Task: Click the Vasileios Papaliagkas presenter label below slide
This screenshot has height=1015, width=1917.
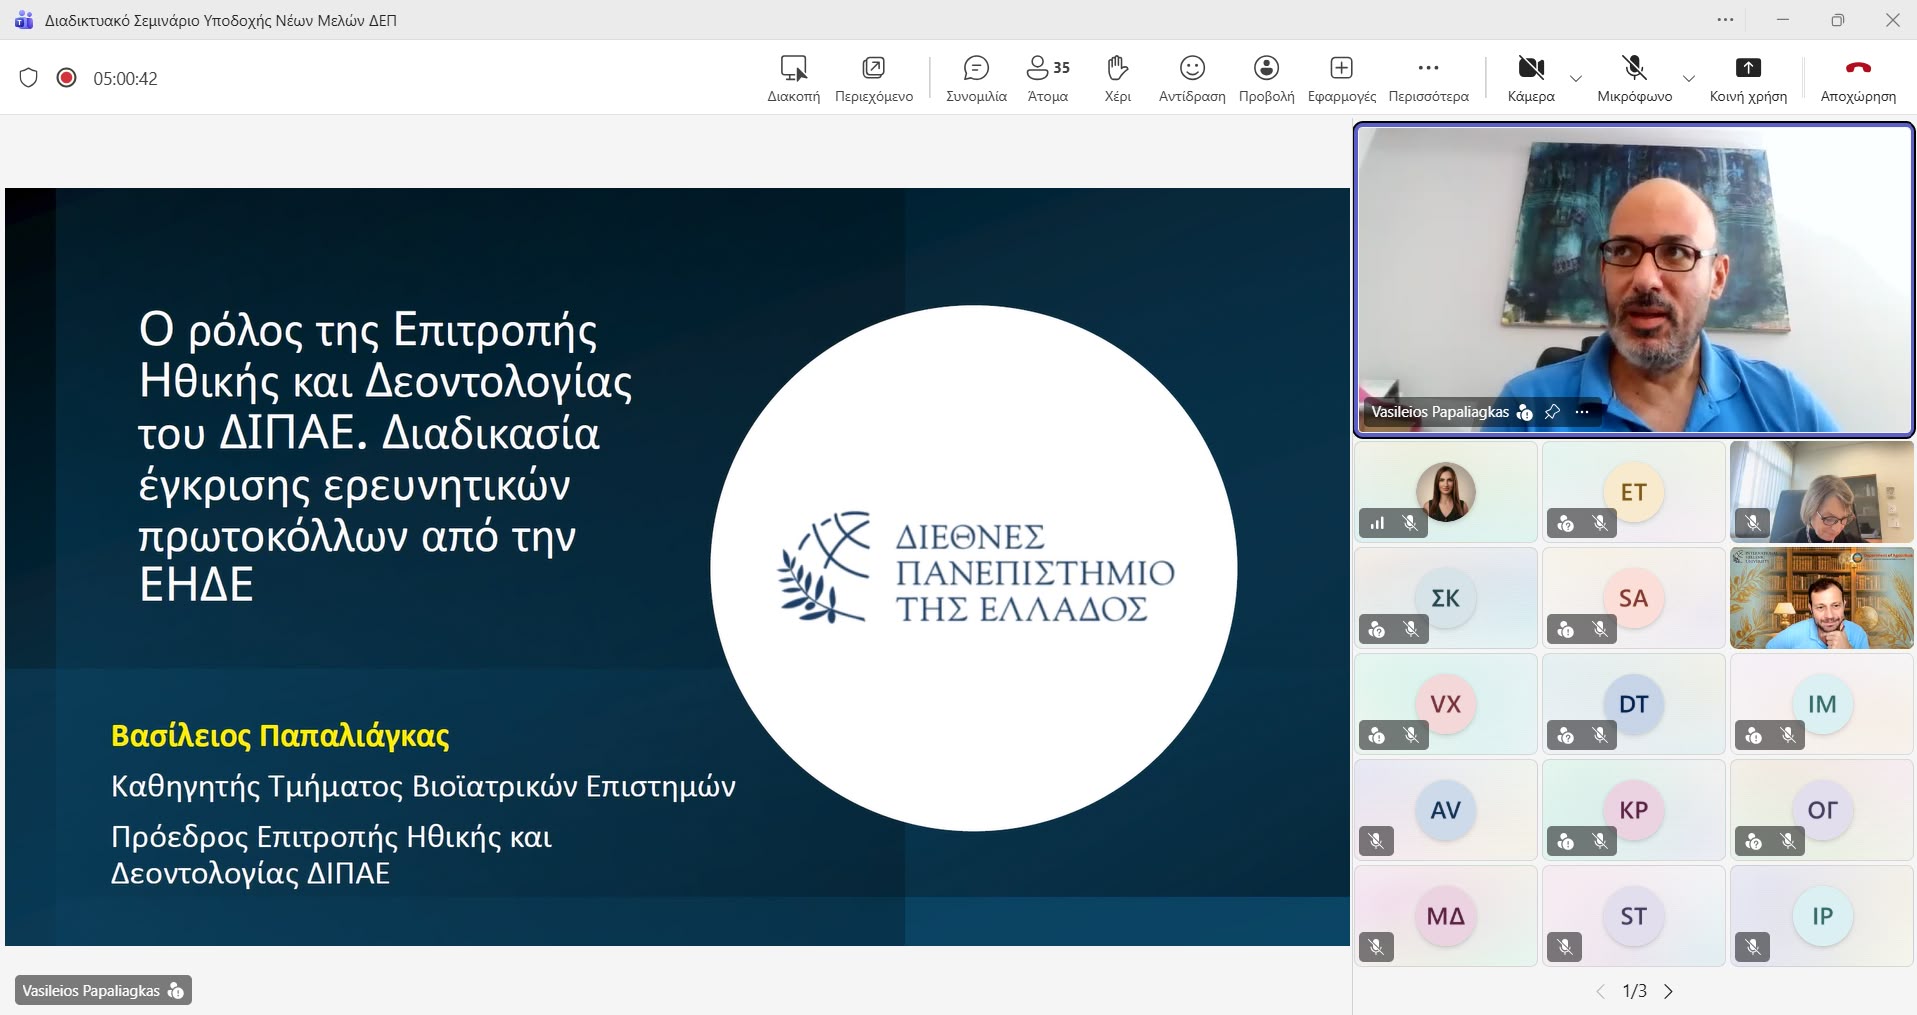Action: pyautogui.click(x=103, y=990)
